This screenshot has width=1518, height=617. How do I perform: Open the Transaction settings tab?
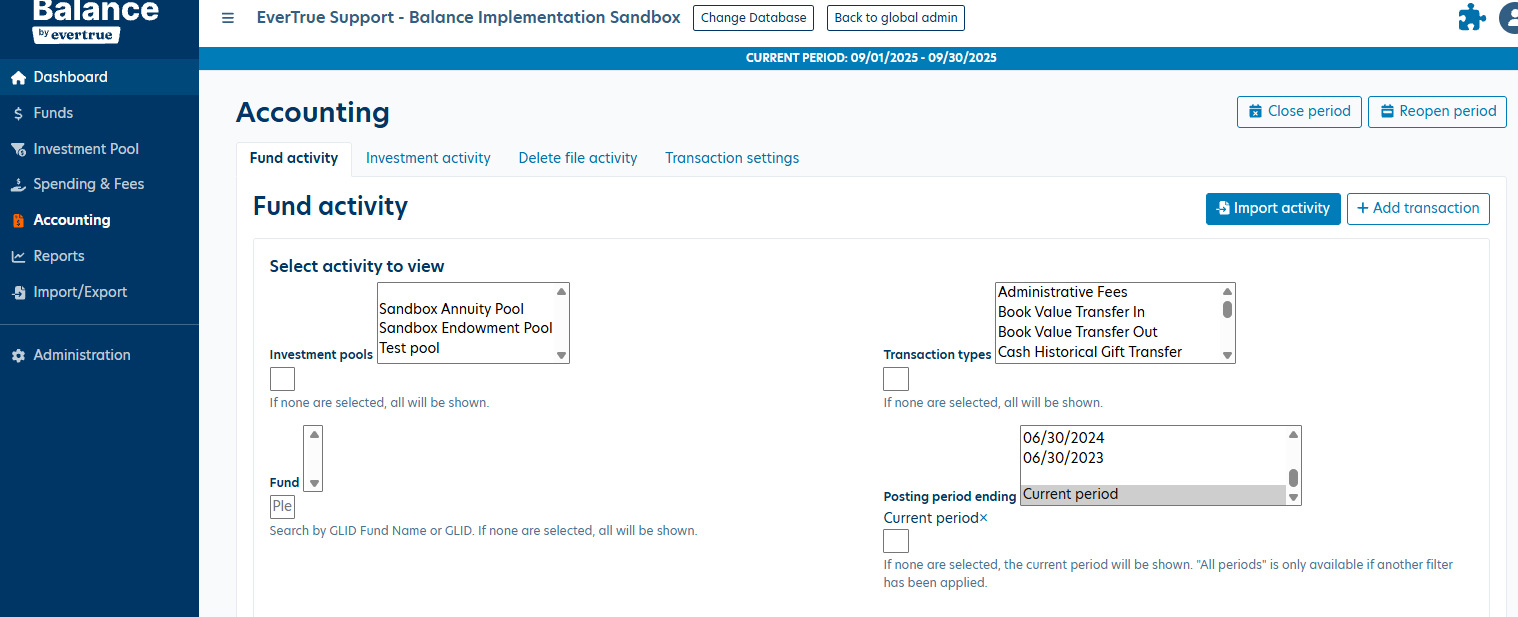pos(732,158)
